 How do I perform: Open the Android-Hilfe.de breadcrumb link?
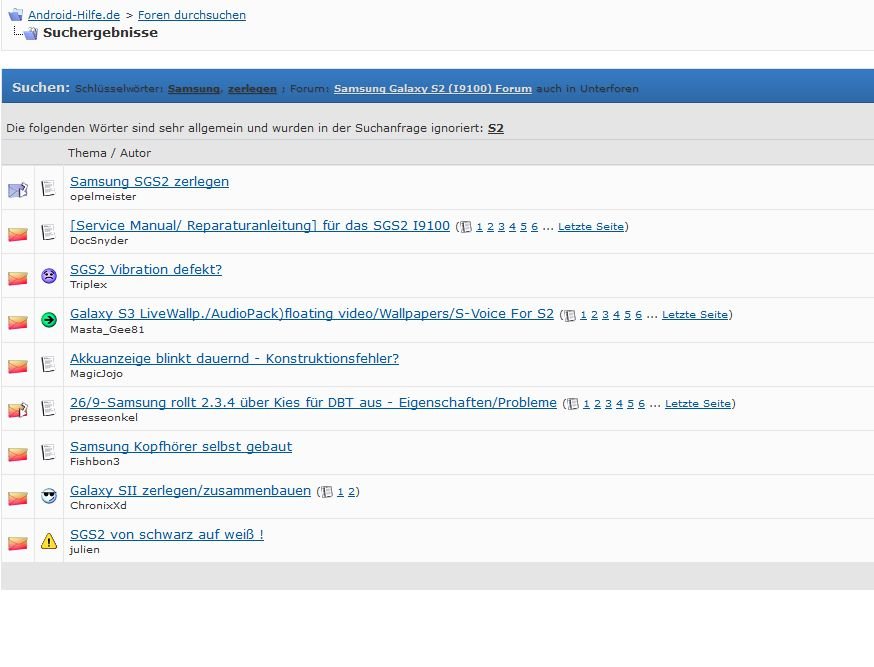[x=74, y=15]
